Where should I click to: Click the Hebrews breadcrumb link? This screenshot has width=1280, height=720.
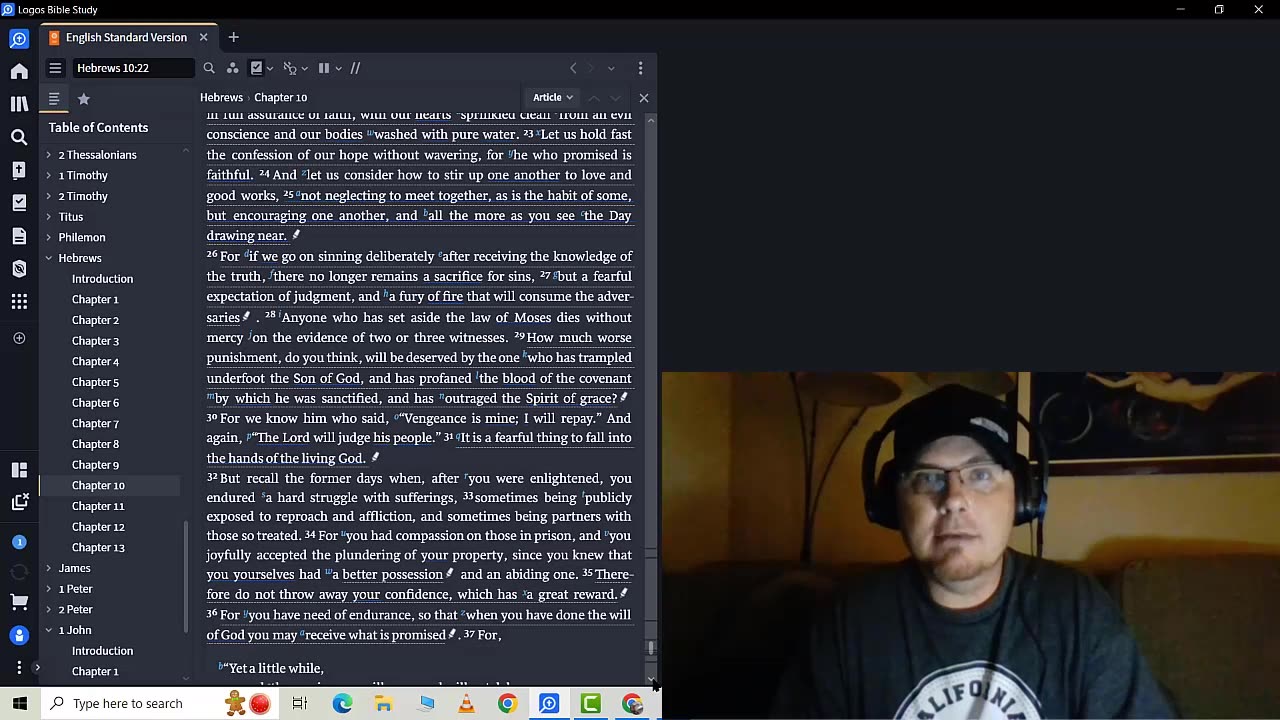click(x=221, y=97)
